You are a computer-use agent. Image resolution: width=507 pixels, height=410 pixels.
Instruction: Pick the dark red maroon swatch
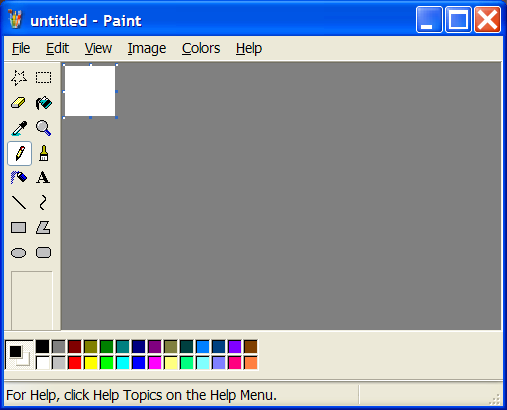(75, 347)
